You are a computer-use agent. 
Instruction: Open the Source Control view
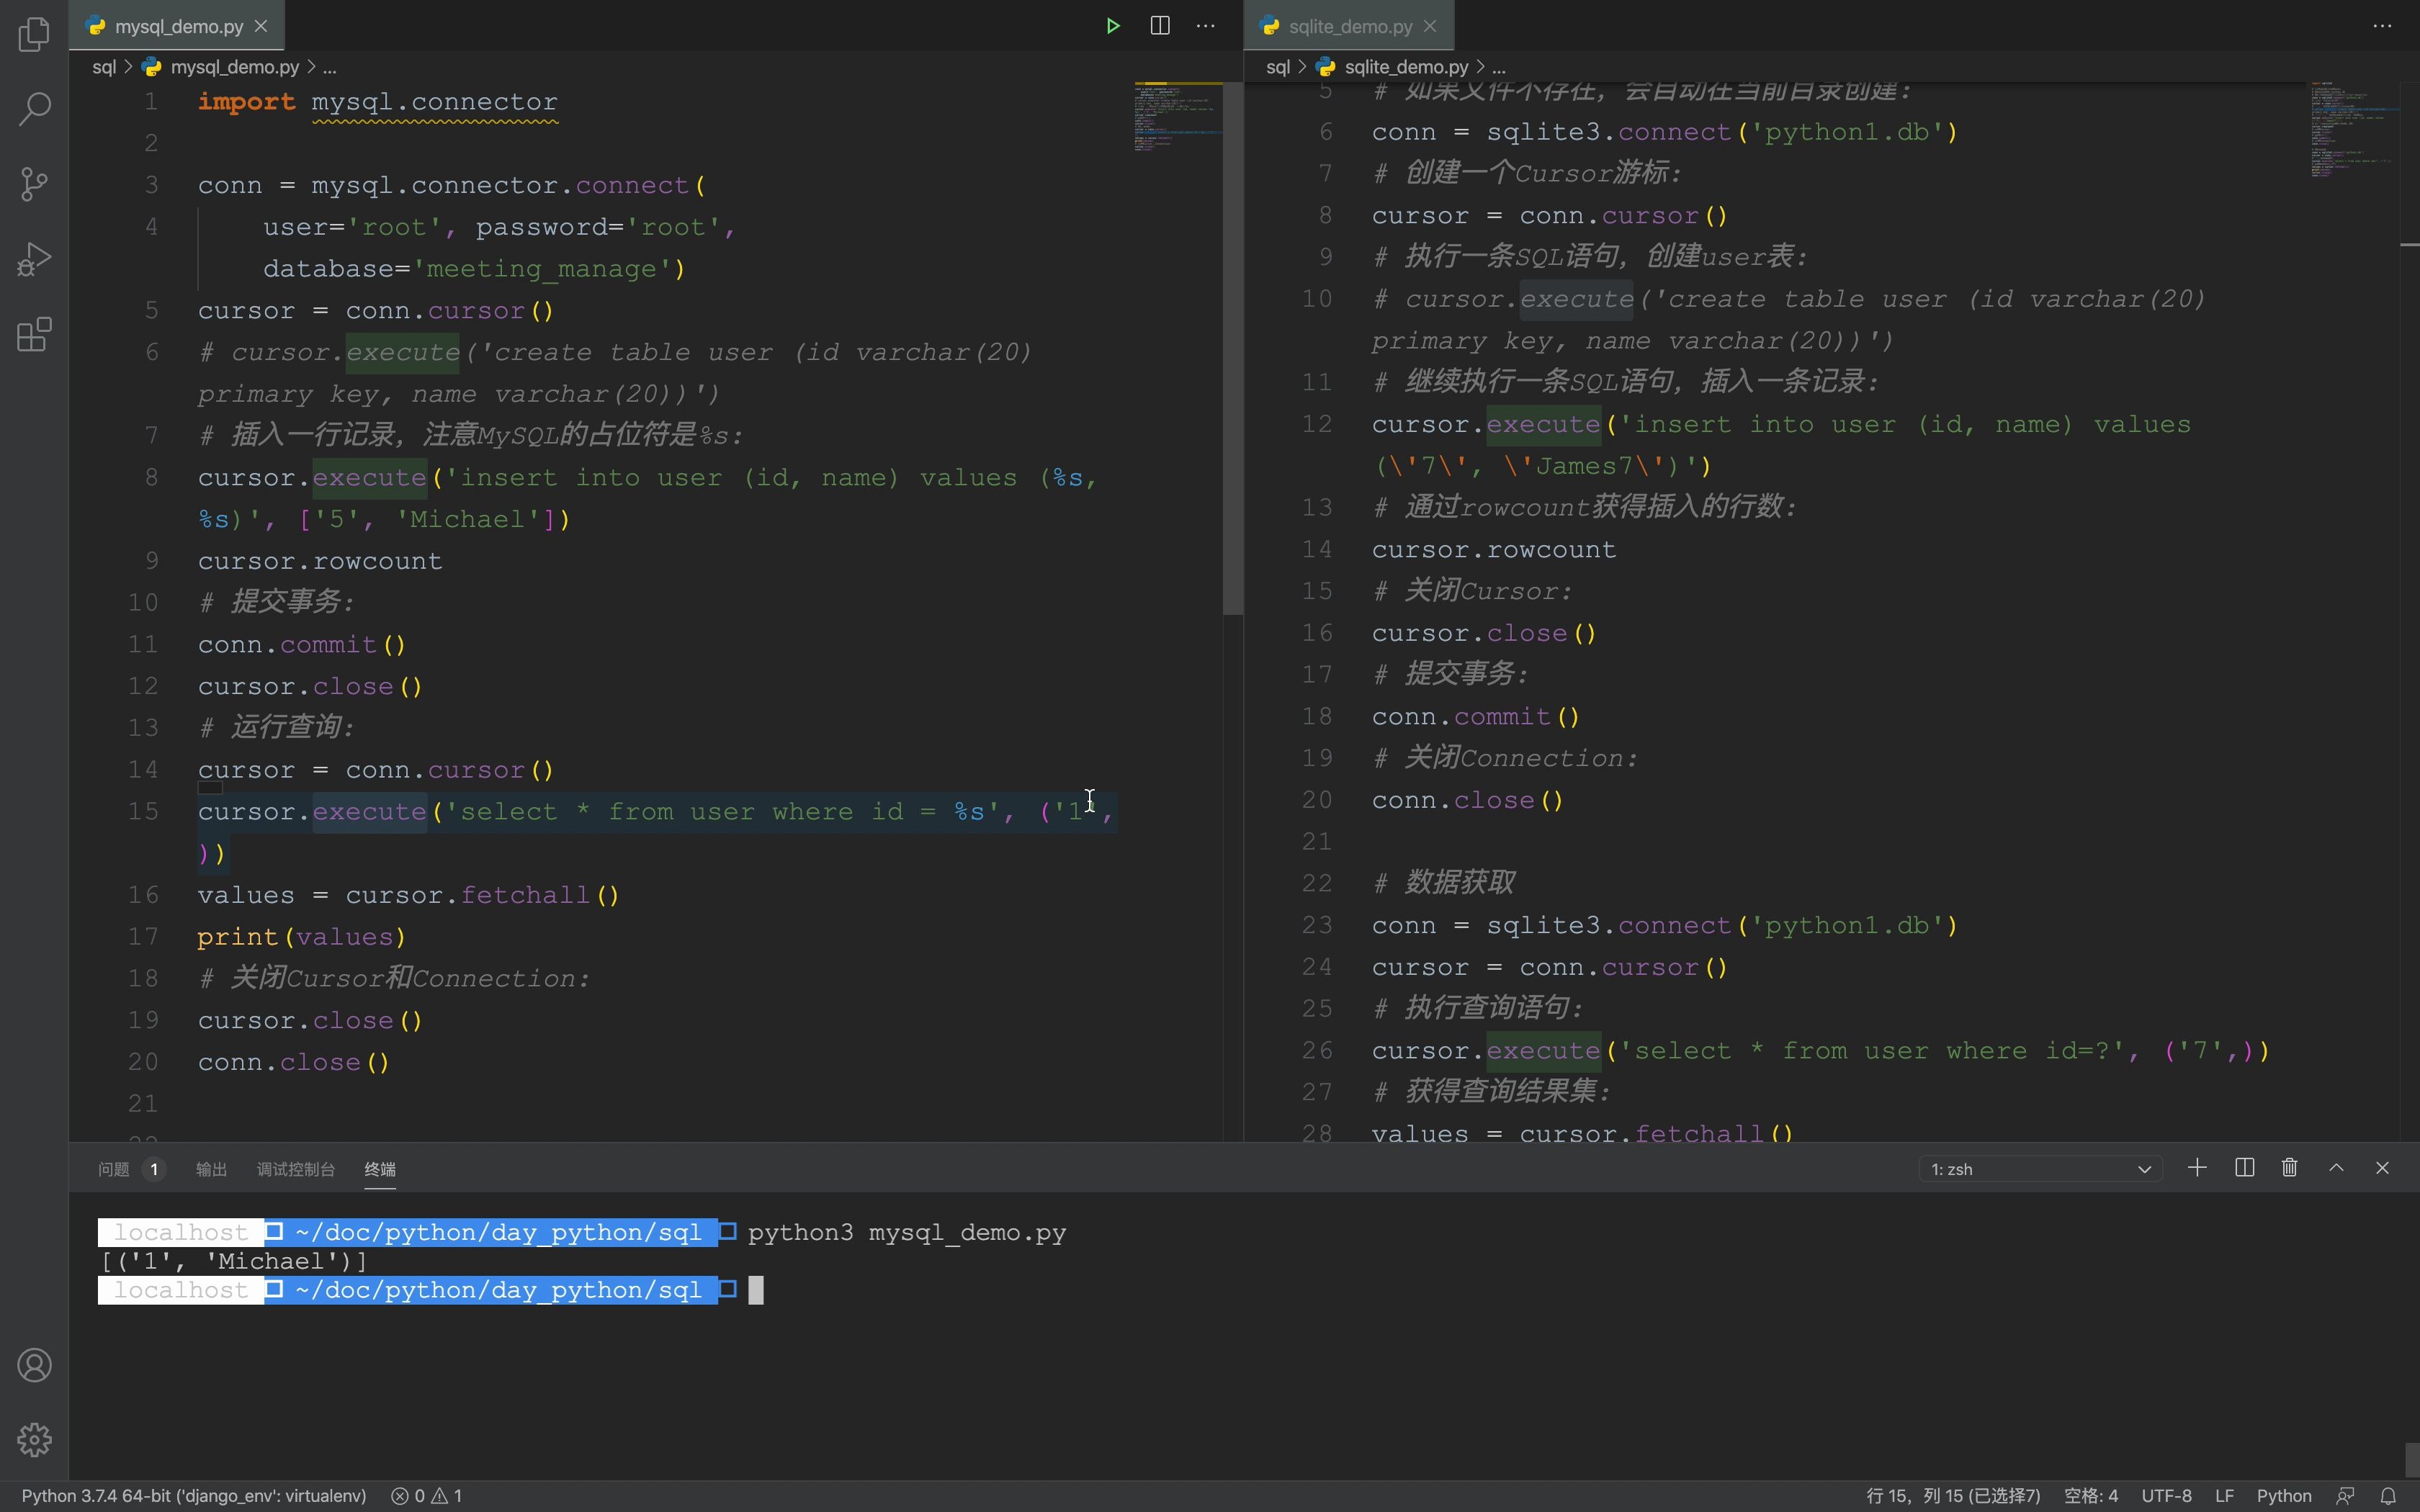[x=34, y=183]
